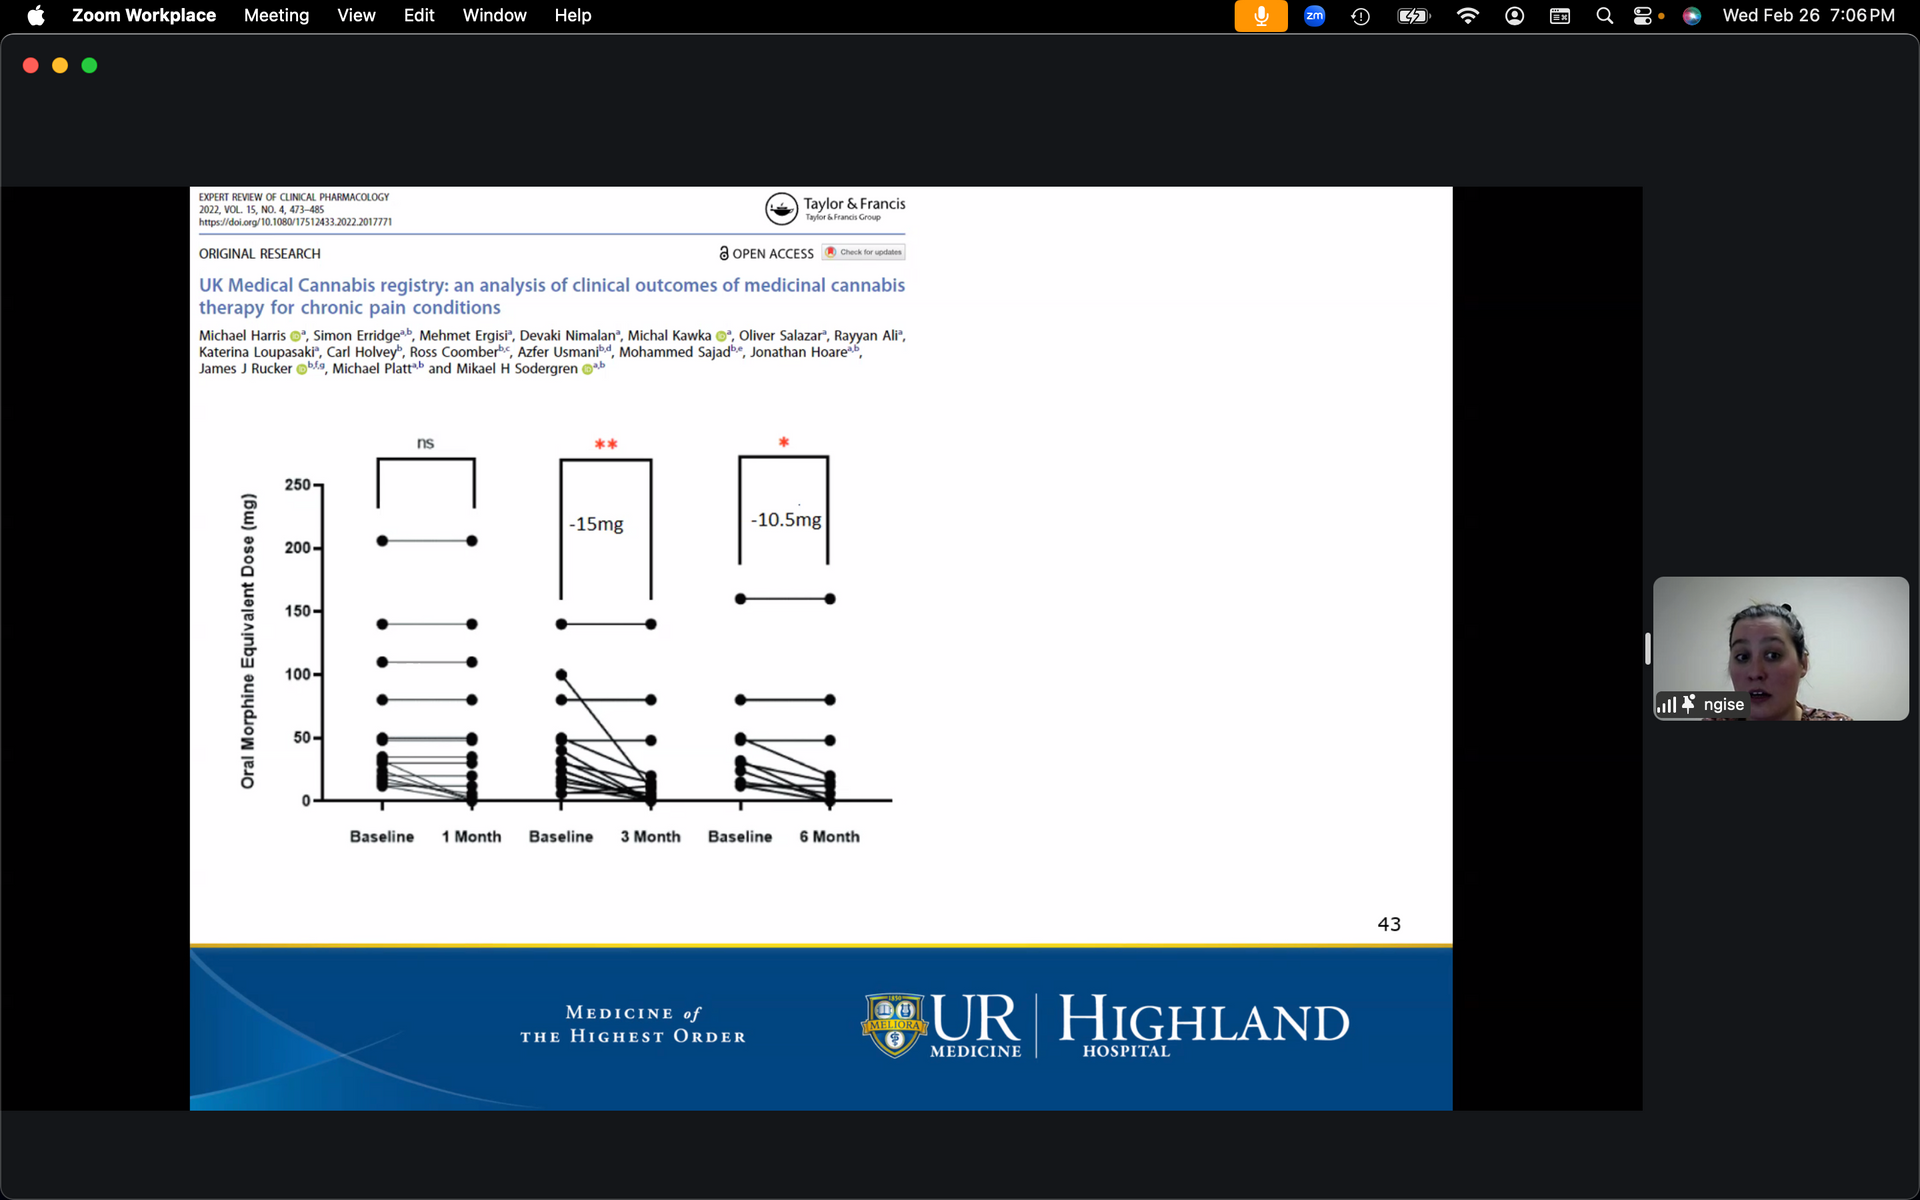
Task: Expand the Help menu
Action: [573, 16]
